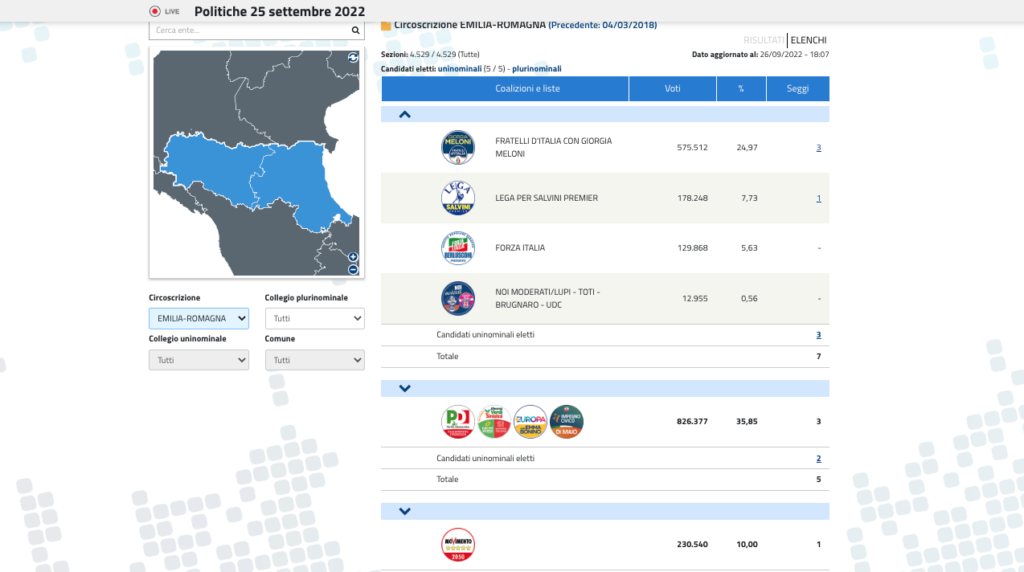Click the PD party logo
This screenshot has height=572, width=1024.
pyautogui.click(x=458, y=422)
